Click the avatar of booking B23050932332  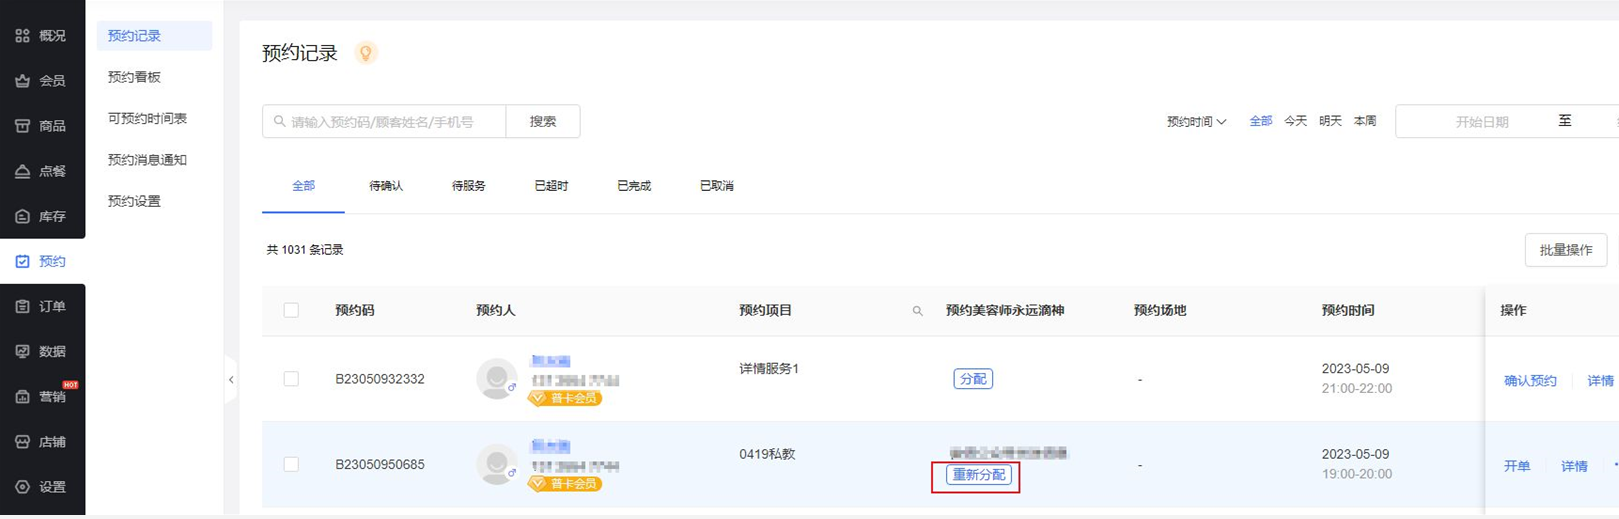click(x=496, y=379)
